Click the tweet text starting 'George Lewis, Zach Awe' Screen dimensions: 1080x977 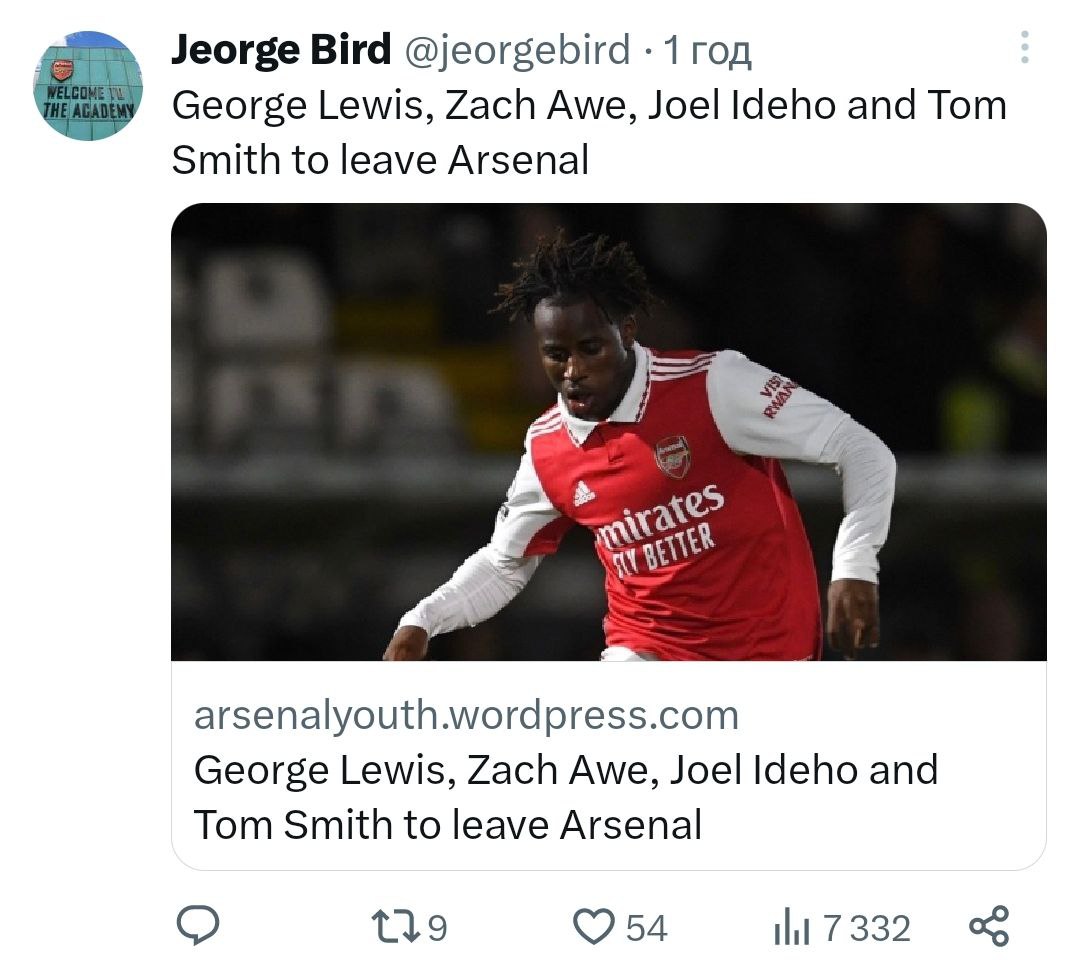click(588, 106)
